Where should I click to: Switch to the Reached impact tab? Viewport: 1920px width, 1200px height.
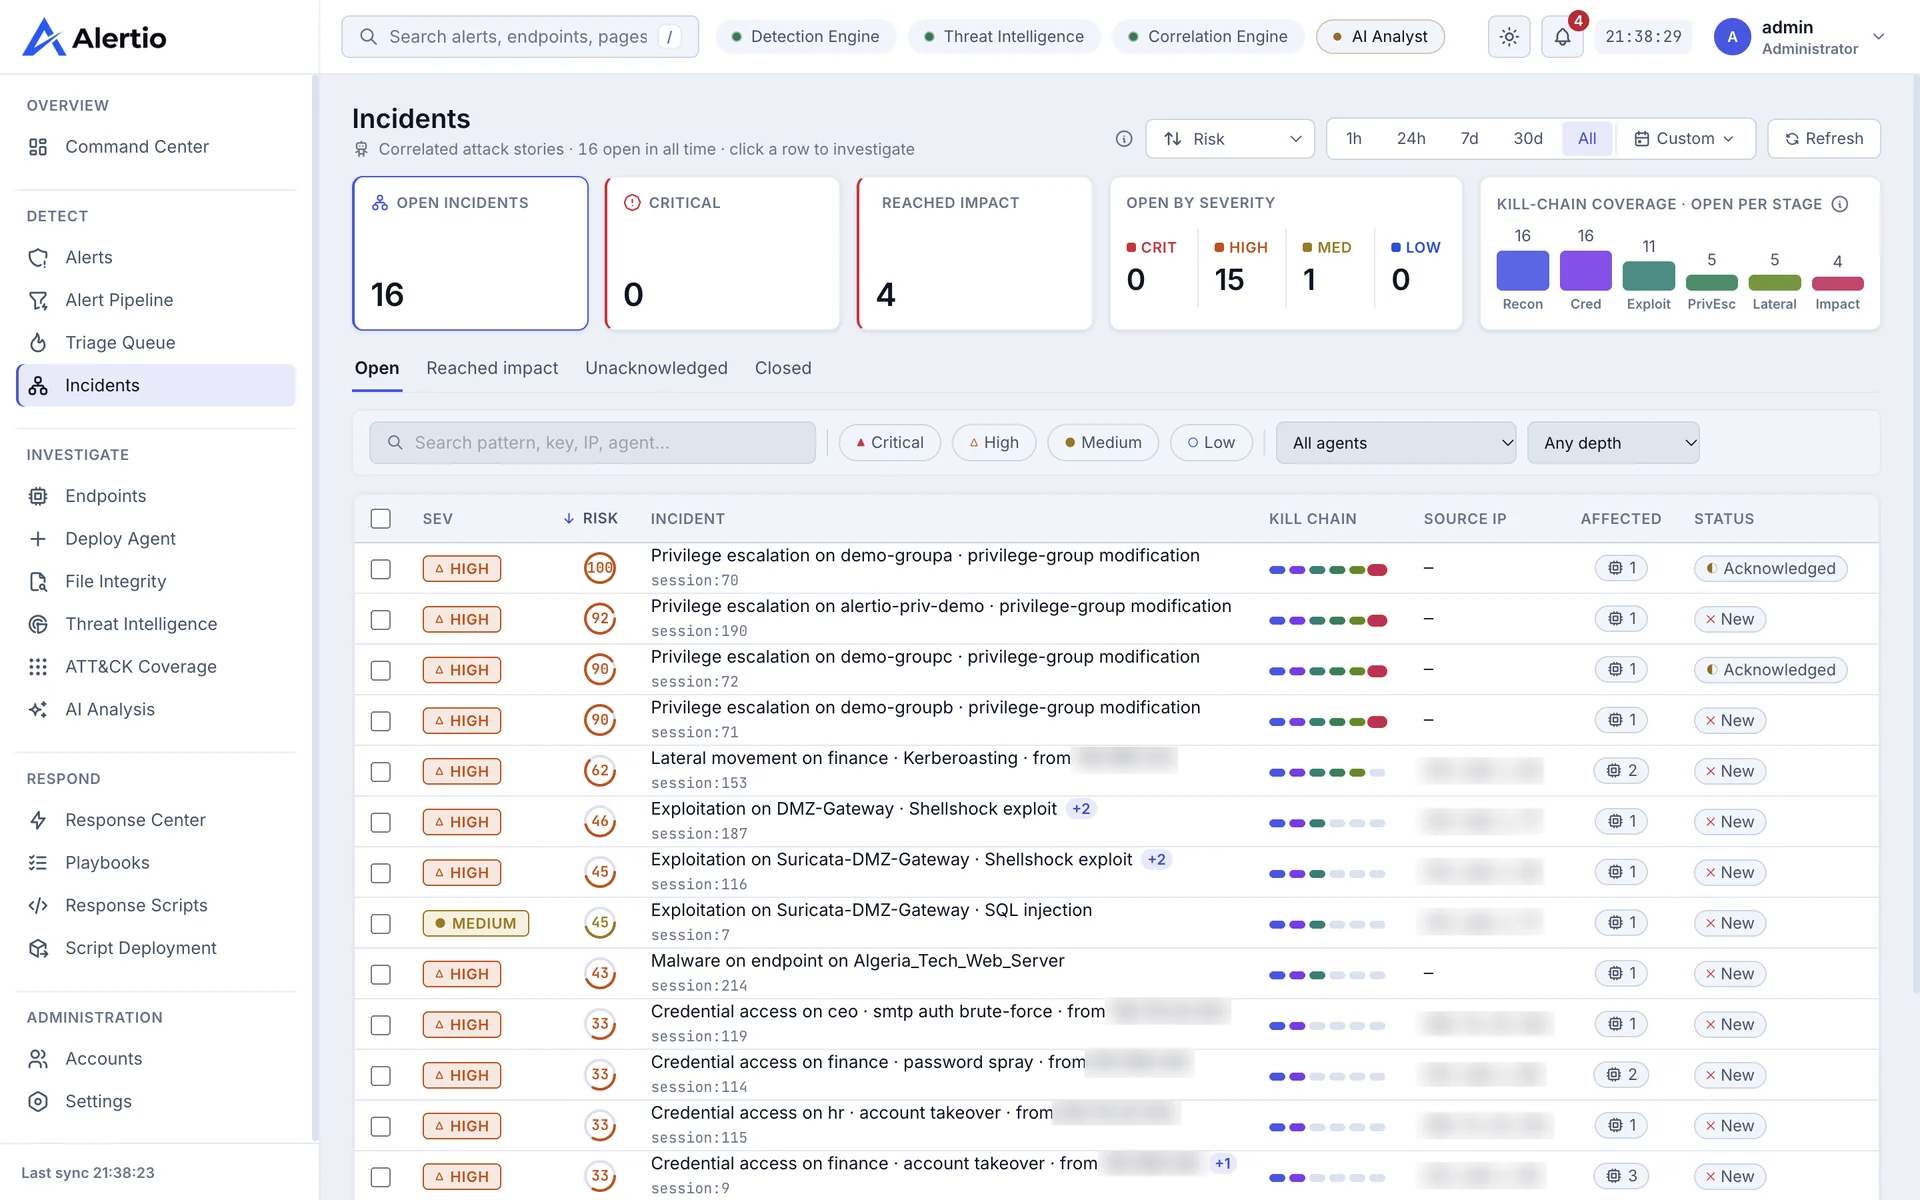492,368
